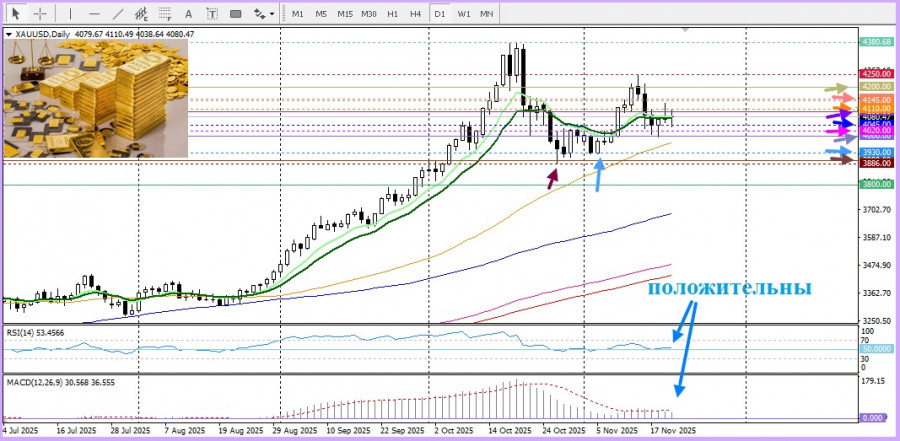Select the arrow cursor tool
This screenshot has height=441, width=900.
click(15, 14)
